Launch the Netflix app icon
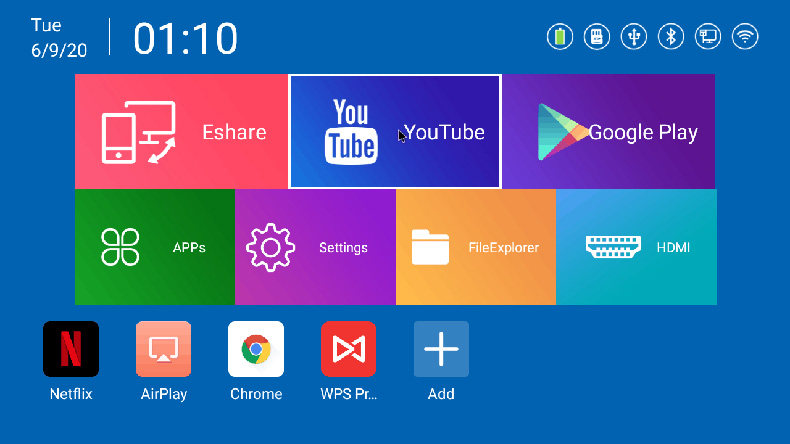The height and width of the screenshot is (444, 790). pyautogui.click(x=71, y=349)
